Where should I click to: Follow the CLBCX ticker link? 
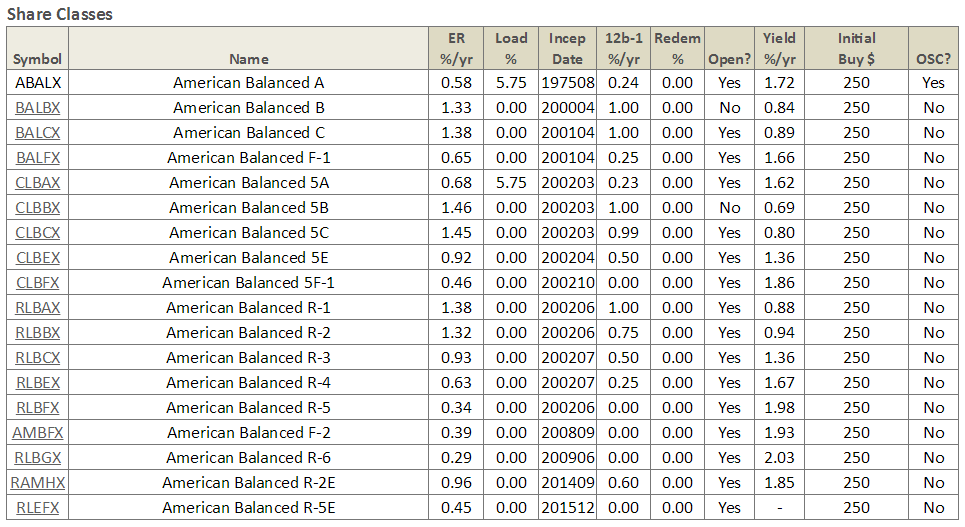[38, 233]
